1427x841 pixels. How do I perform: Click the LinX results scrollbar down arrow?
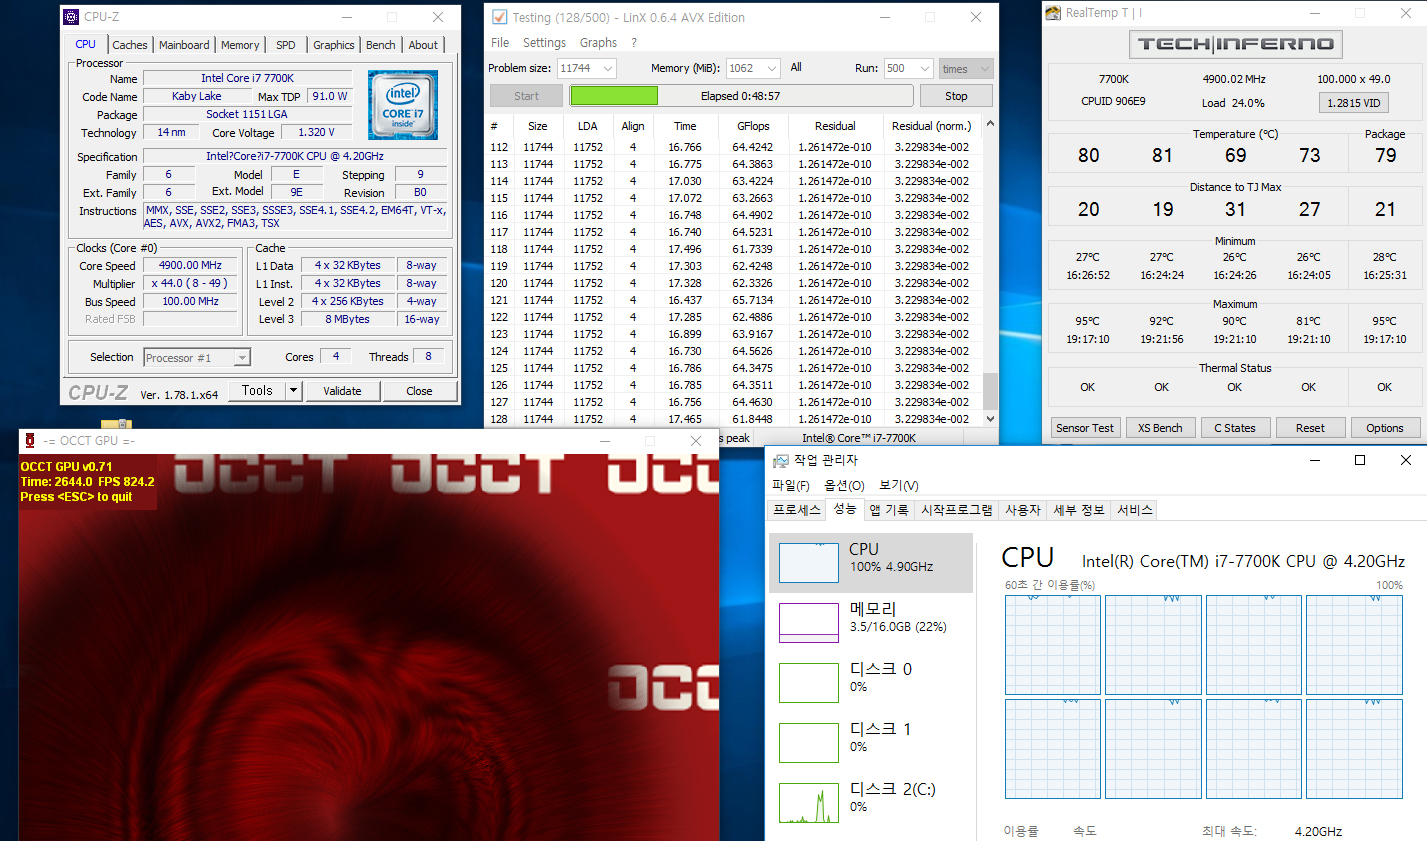(990, 419)
